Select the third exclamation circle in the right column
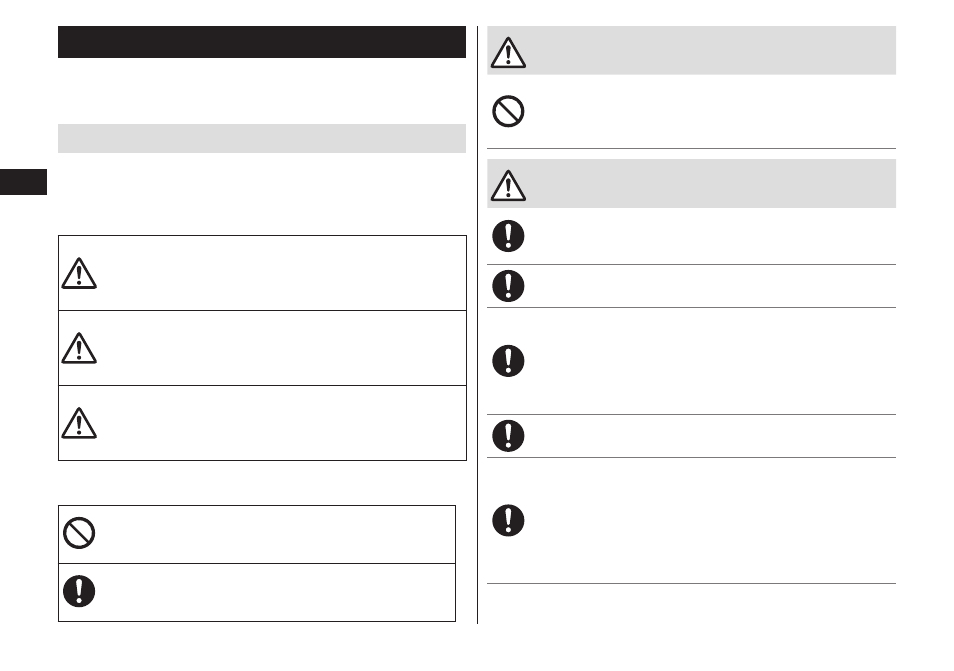Screen dimensions: 954x671 [508, 361]
